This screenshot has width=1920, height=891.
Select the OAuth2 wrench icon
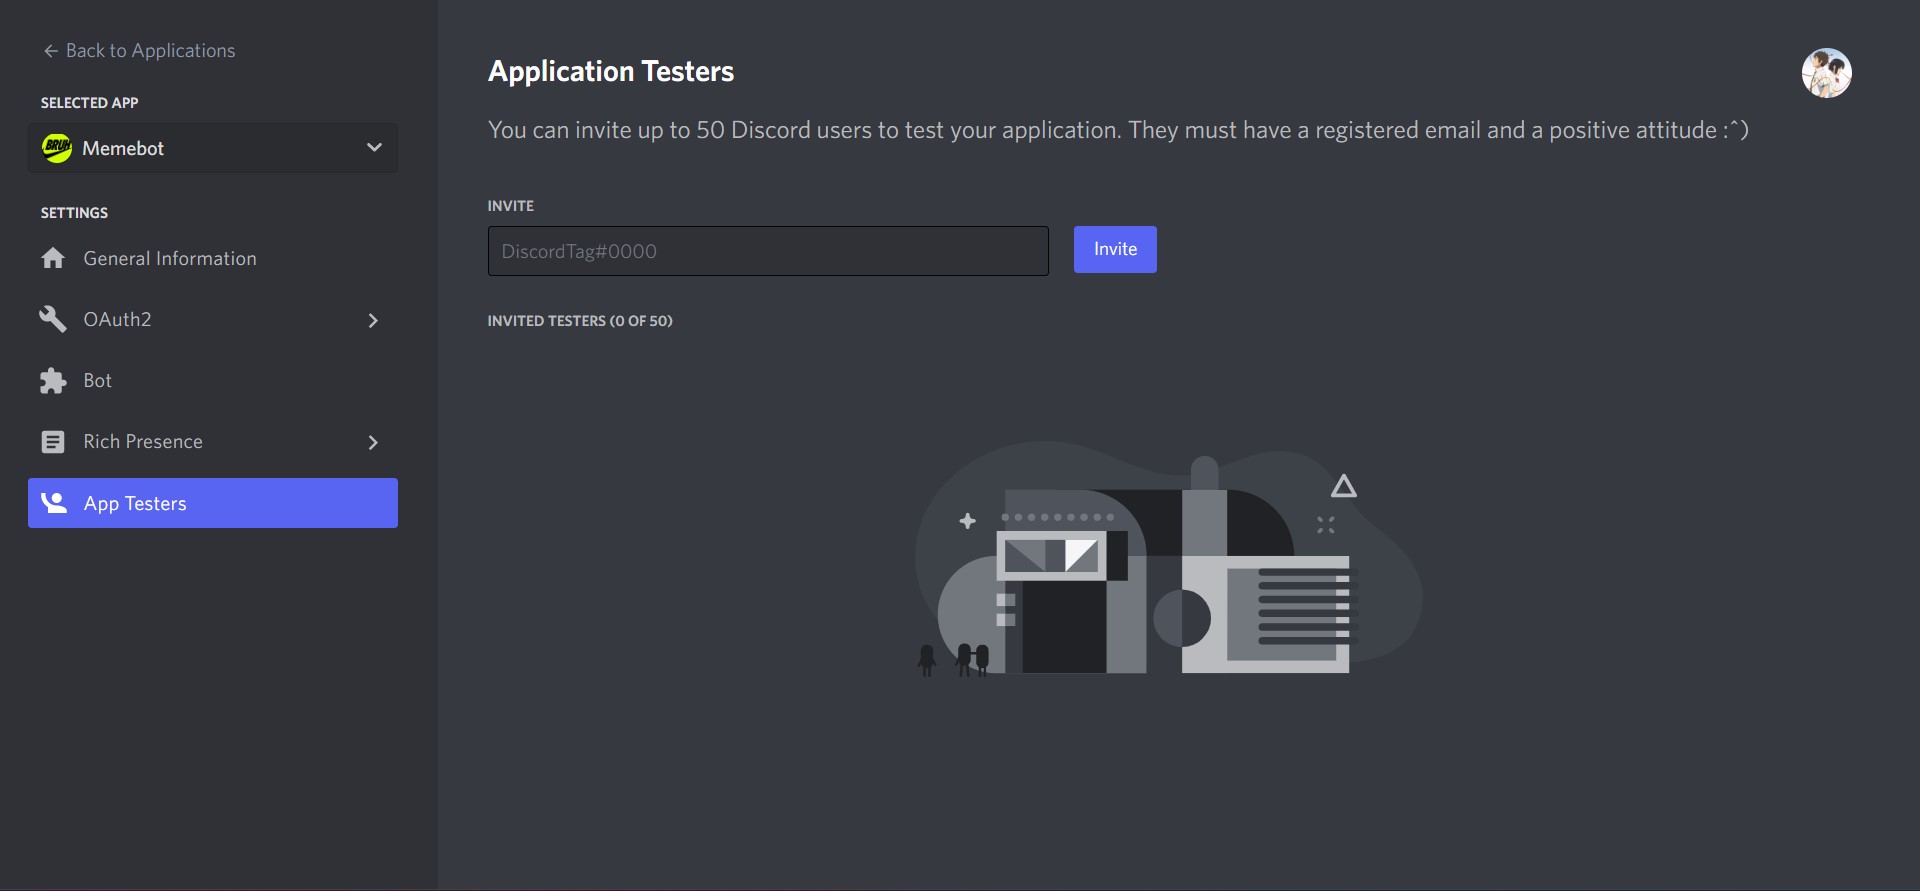click(52, 319)
